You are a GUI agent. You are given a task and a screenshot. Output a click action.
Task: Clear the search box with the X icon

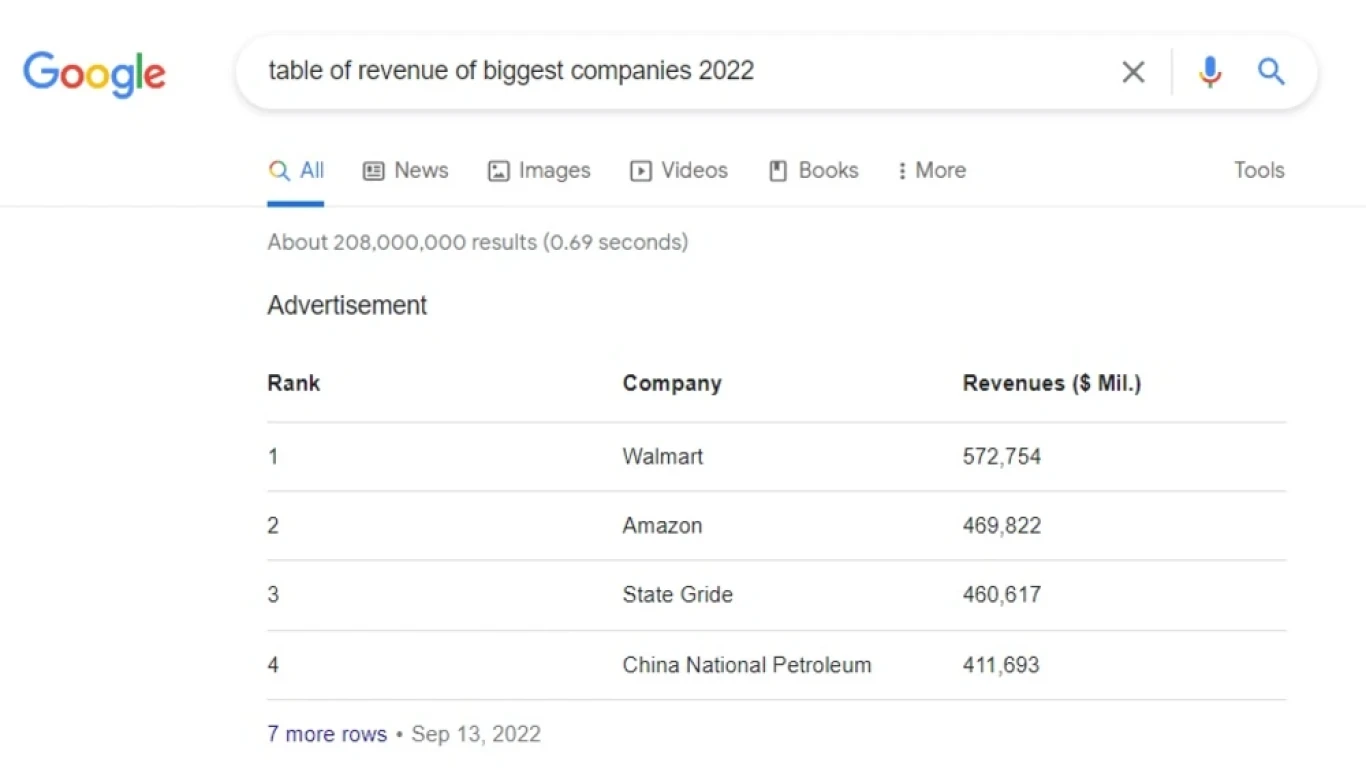tap(1133, 72)
